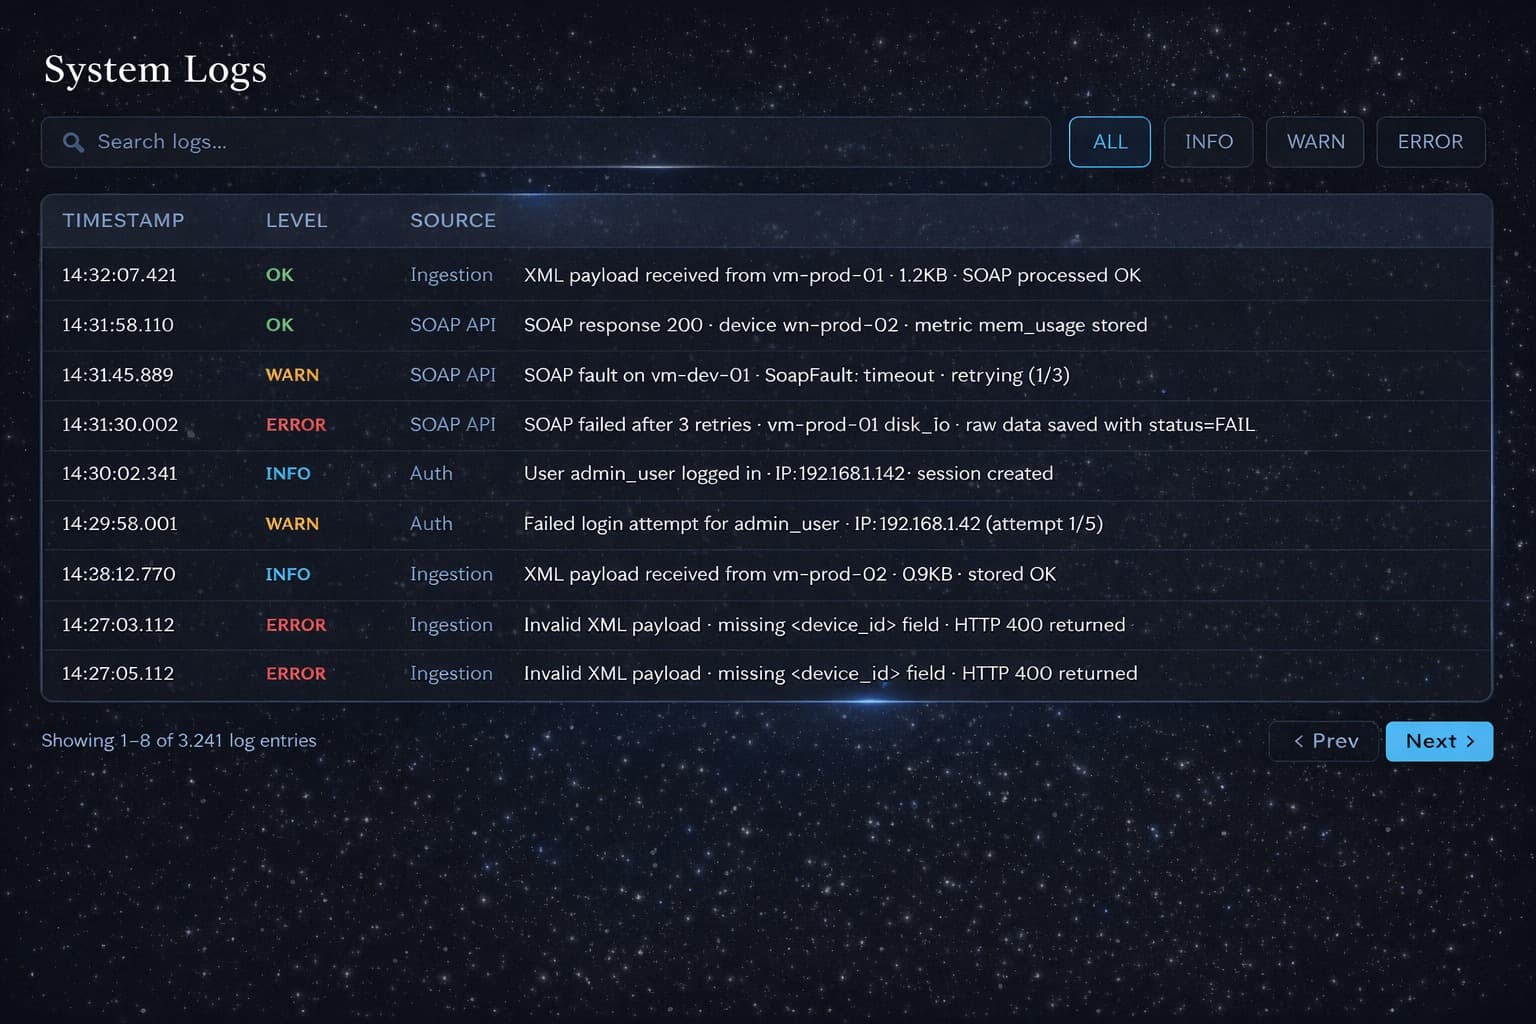Click the Prev pagination button

tap(1323, 741)
